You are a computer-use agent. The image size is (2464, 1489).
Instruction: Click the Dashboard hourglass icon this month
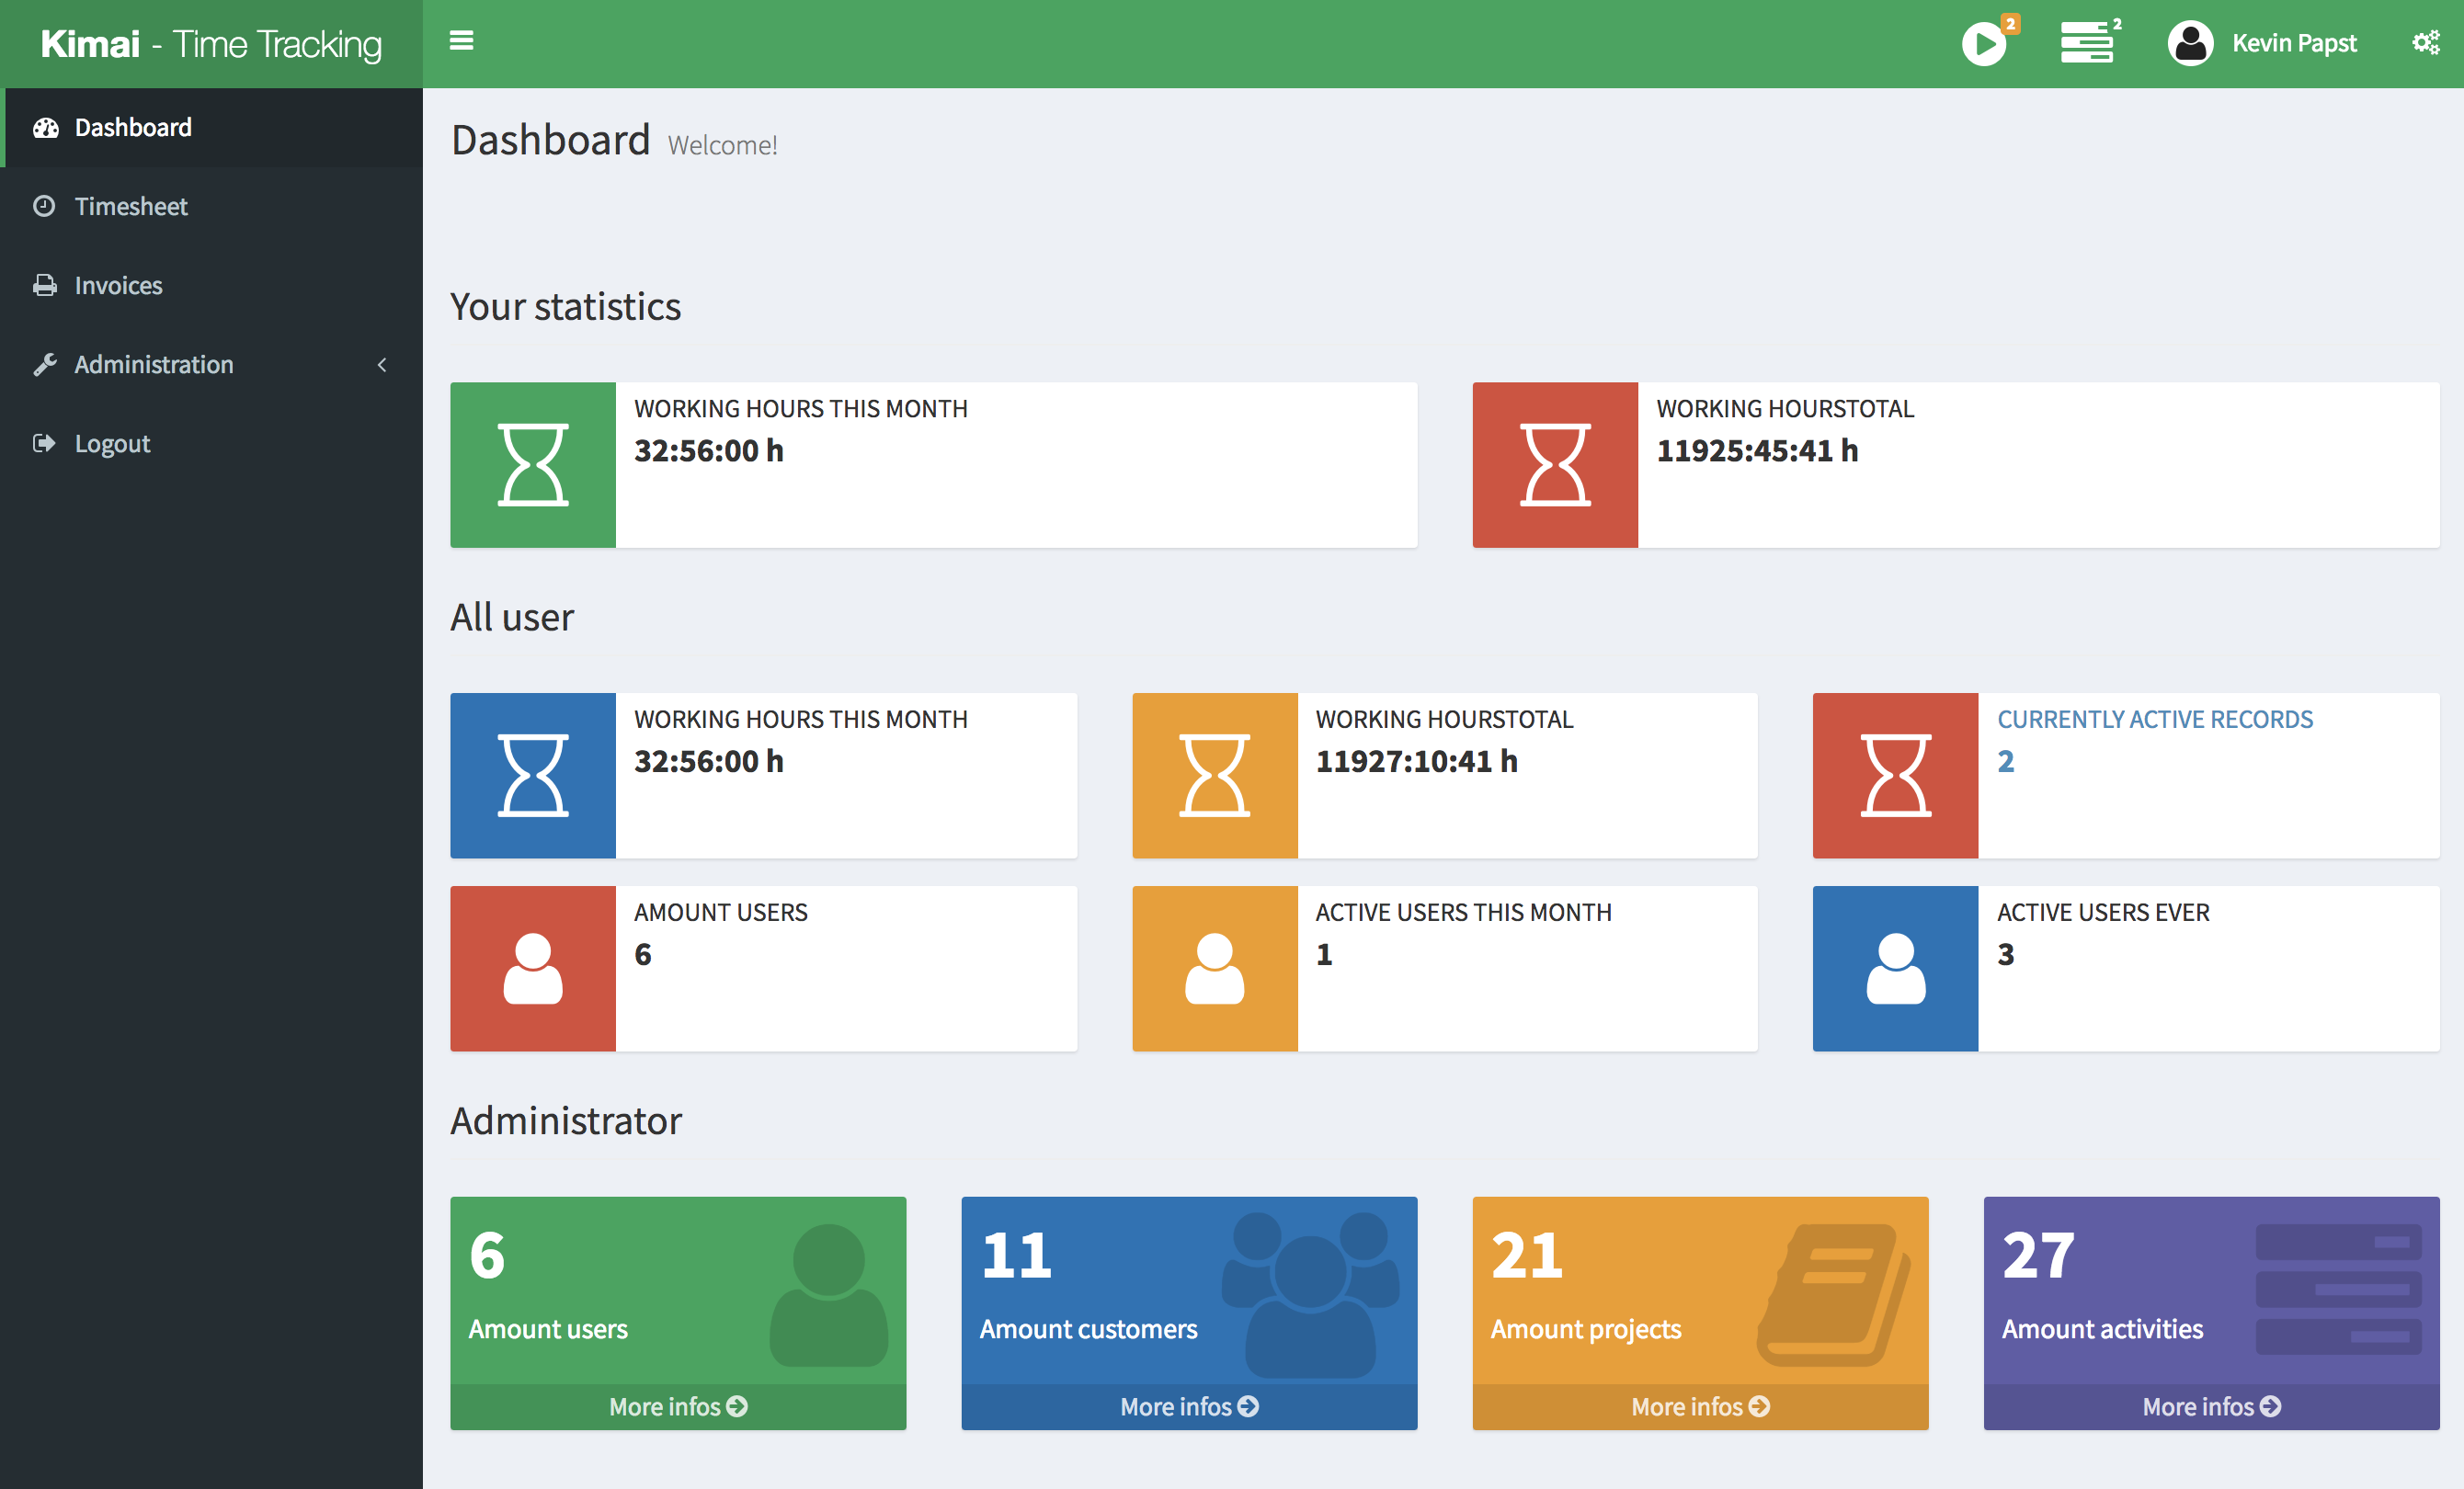[531, 465]
